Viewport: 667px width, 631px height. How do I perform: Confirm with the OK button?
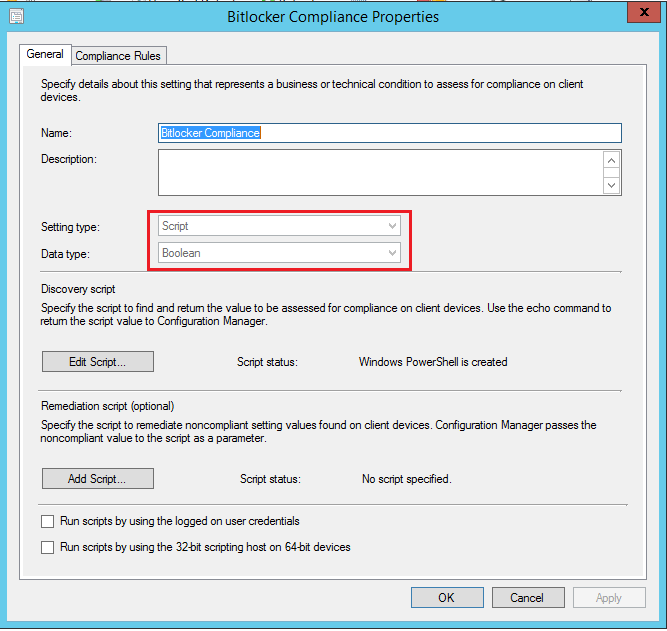coord(447,597)
